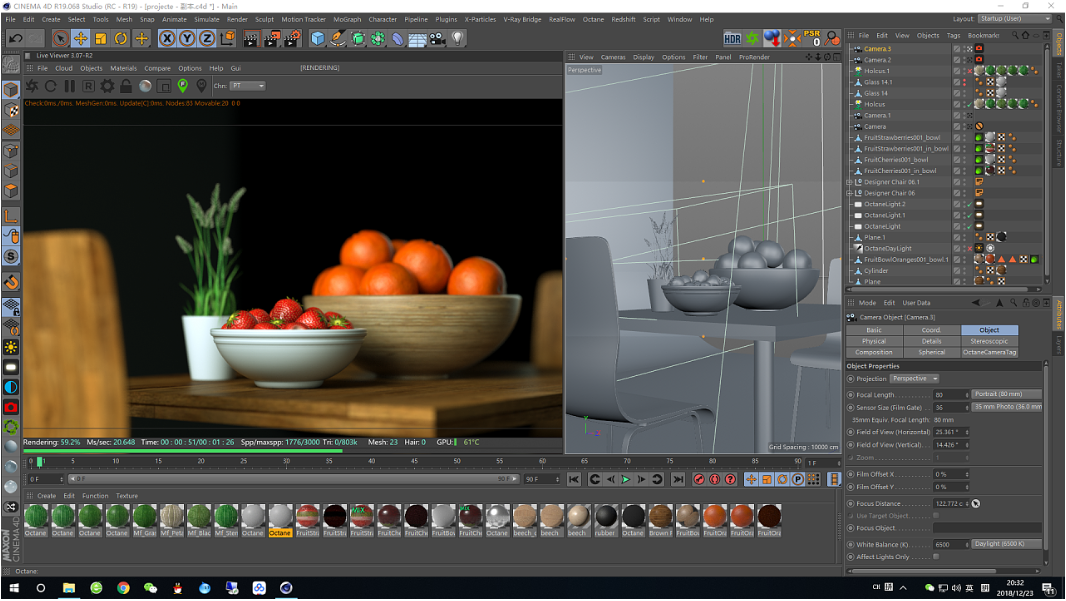1066x601 pixels.
Task: Enable the Affect Lights Only checkbox
Action: tap(936, 557)
